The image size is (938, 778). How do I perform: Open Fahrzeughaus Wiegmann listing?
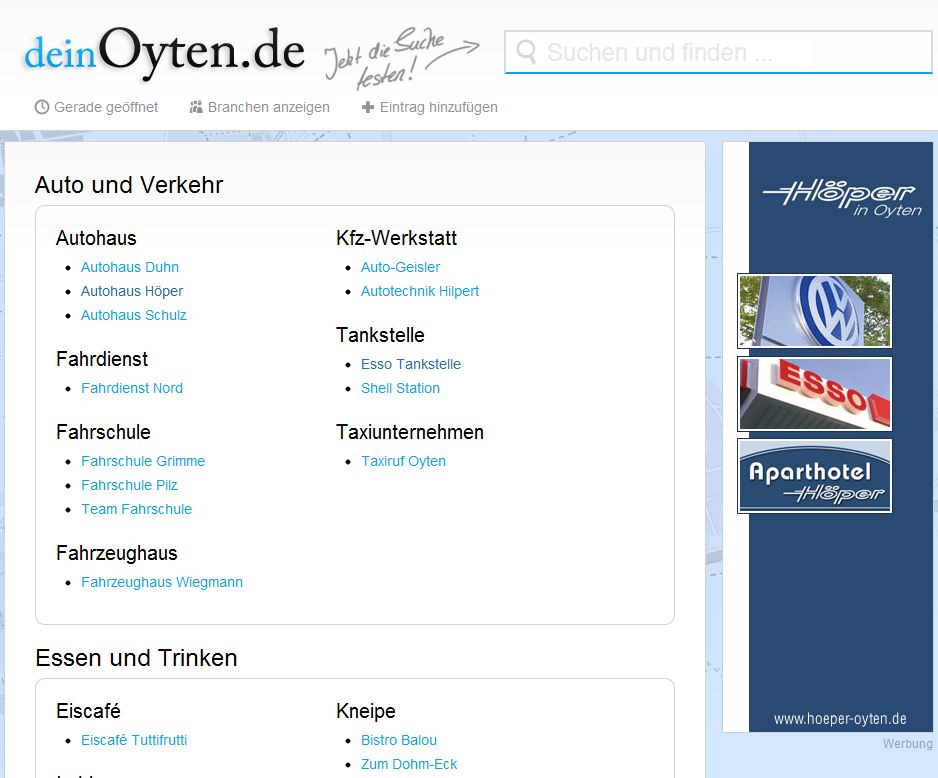point(162,582)
